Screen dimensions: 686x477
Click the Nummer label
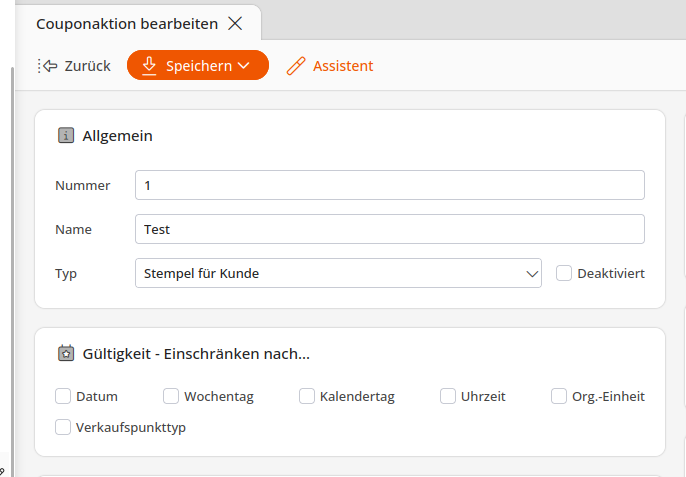[x=83, y=186]
